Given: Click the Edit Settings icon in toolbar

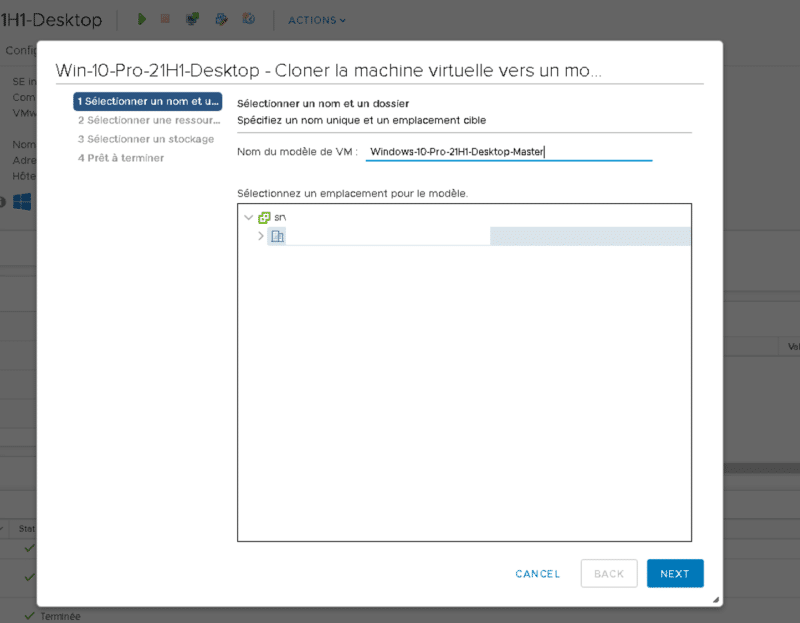Looking at the screenshot, I should tap(221, 19).
